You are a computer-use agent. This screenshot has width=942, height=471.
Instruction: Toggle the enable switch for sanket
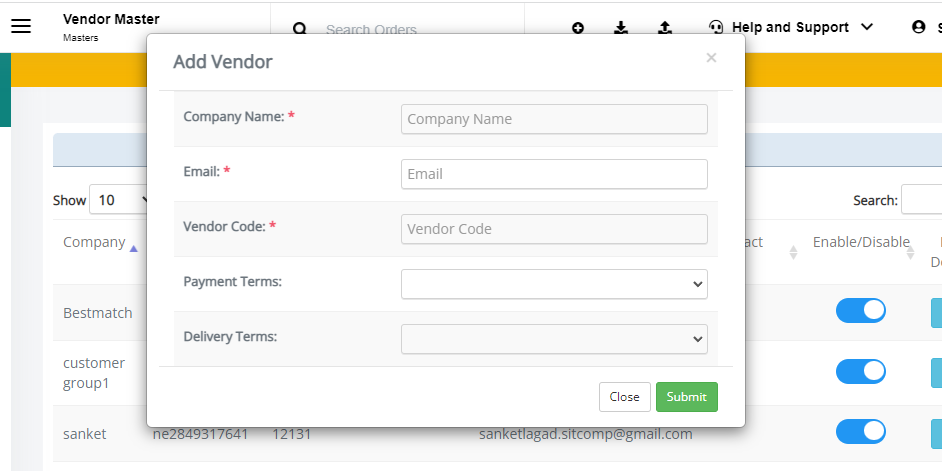[x=861, y=432]
